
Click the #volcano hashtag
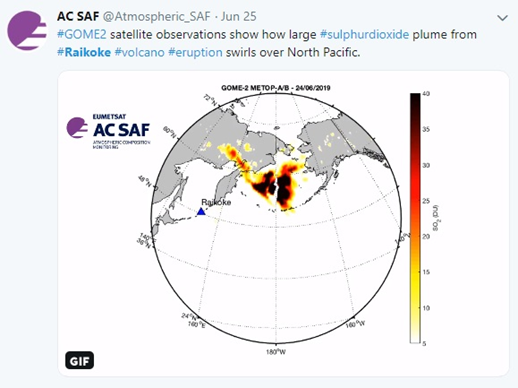point(140,52)
